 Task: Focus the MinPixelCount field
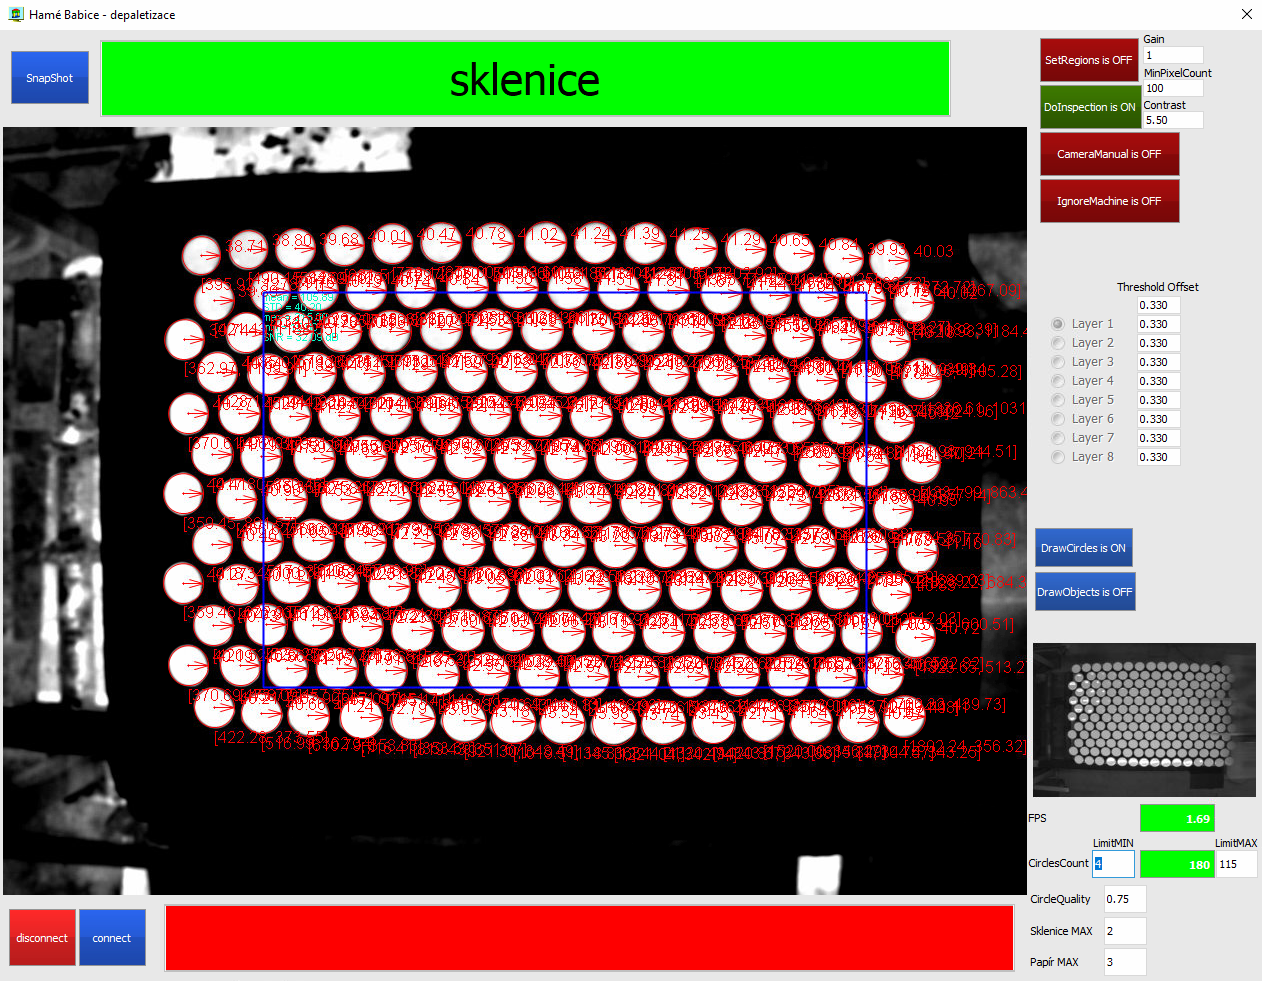pos(1173,88)
